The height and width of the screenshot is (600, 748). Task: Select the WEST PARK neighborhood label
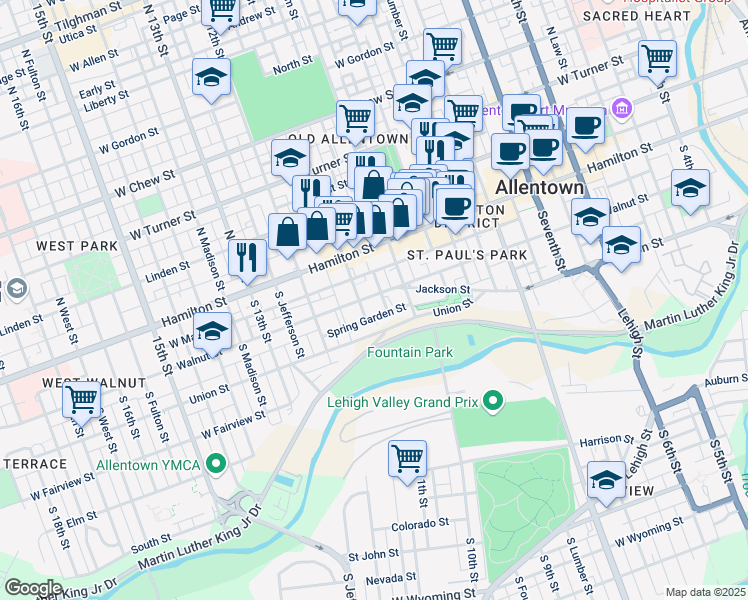point(77,246)
